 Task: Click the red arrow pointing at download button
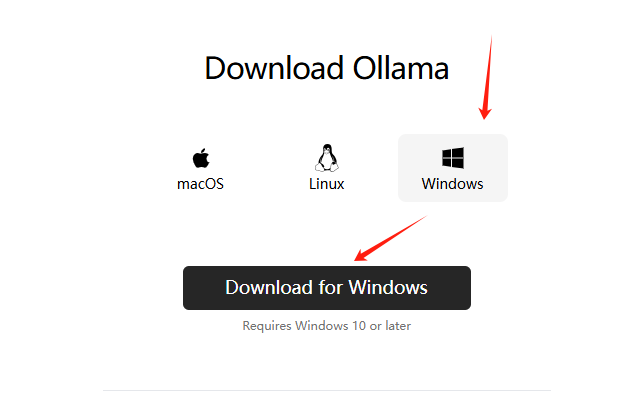(390, 238)
